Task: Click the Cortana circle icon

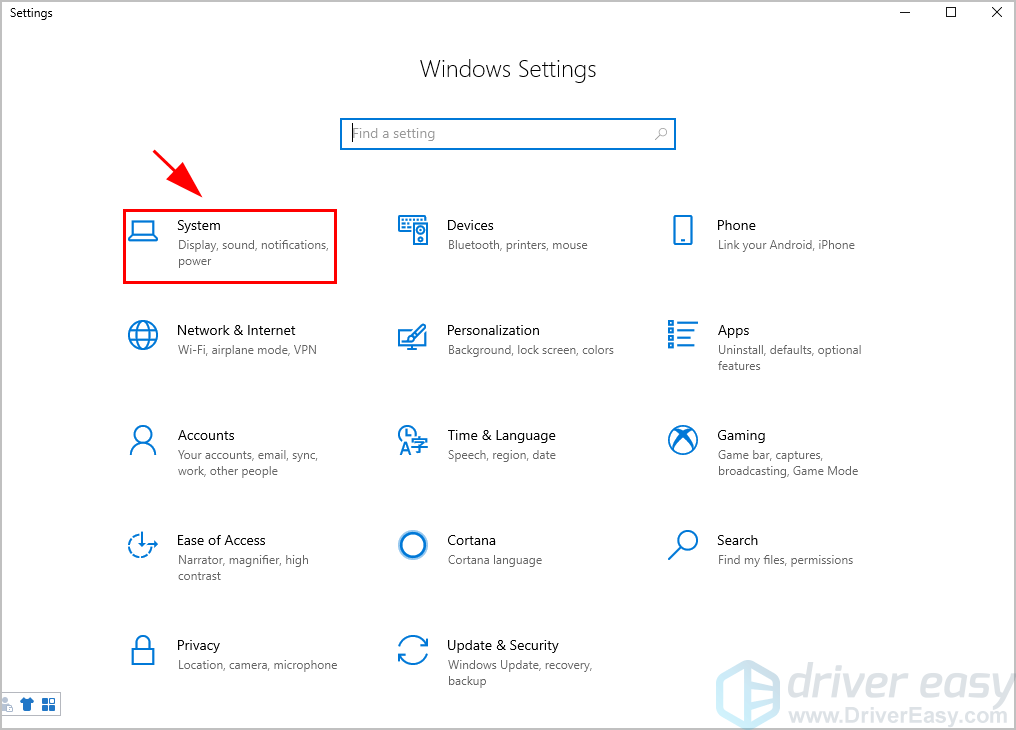Action: click(413, 545)
